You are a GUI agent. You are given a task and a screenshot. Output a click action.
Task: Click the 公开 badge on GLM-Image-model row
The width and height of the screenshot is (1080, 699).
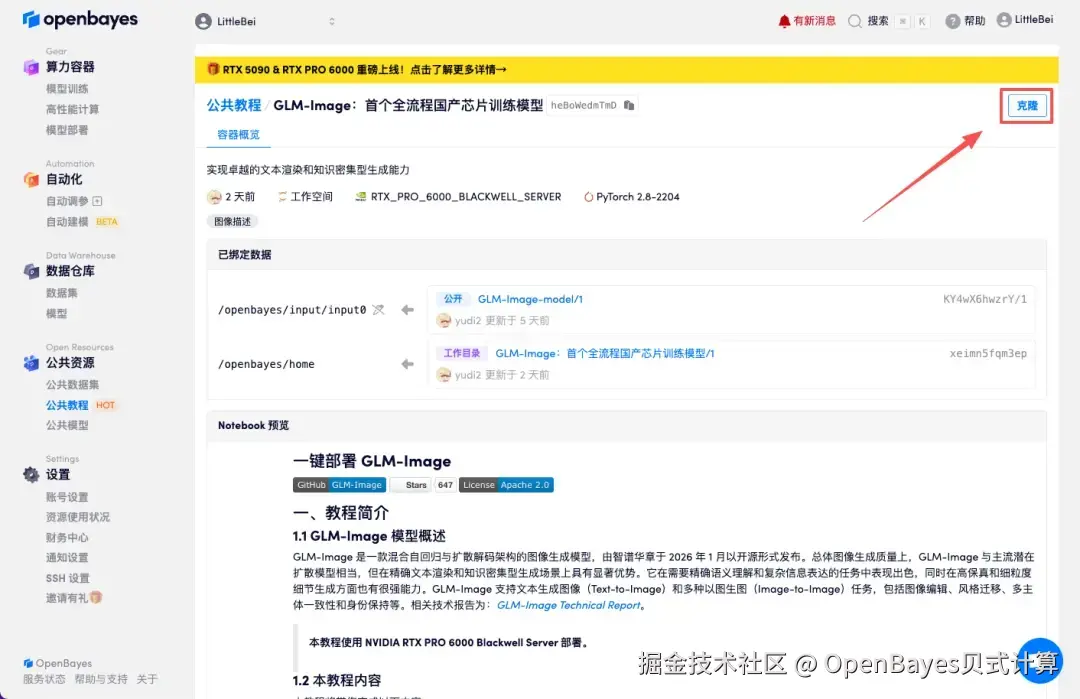453,299
